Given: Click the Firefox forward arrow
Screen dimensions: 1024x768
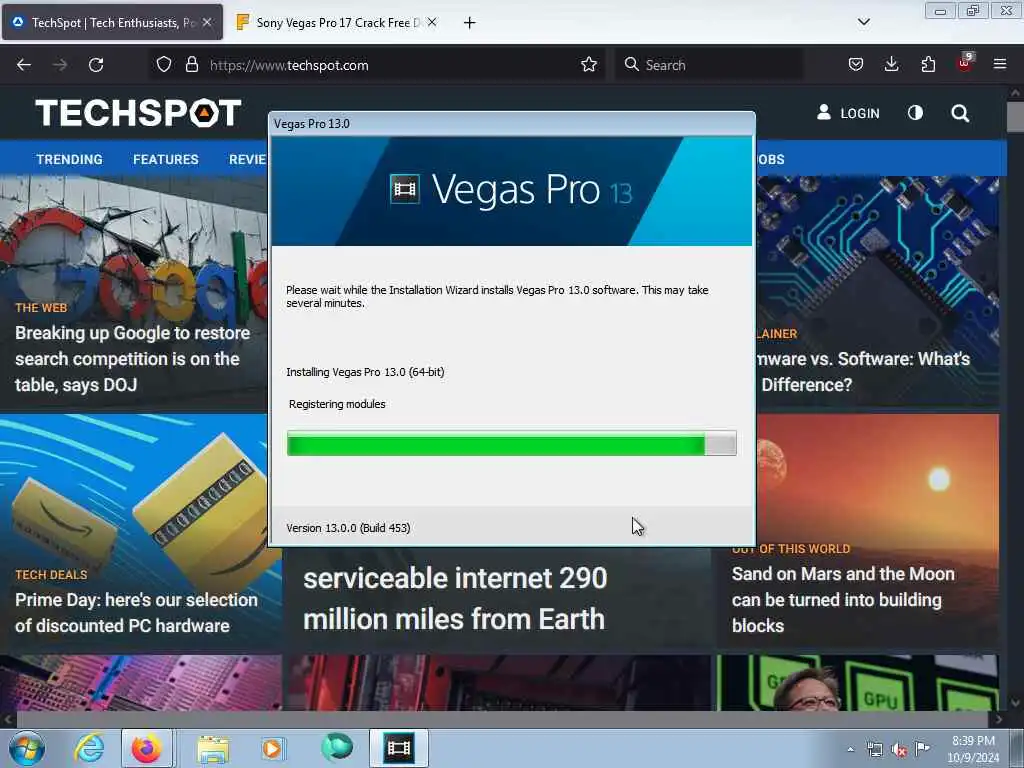Looking at the screenshot, I should pos(60,65).
